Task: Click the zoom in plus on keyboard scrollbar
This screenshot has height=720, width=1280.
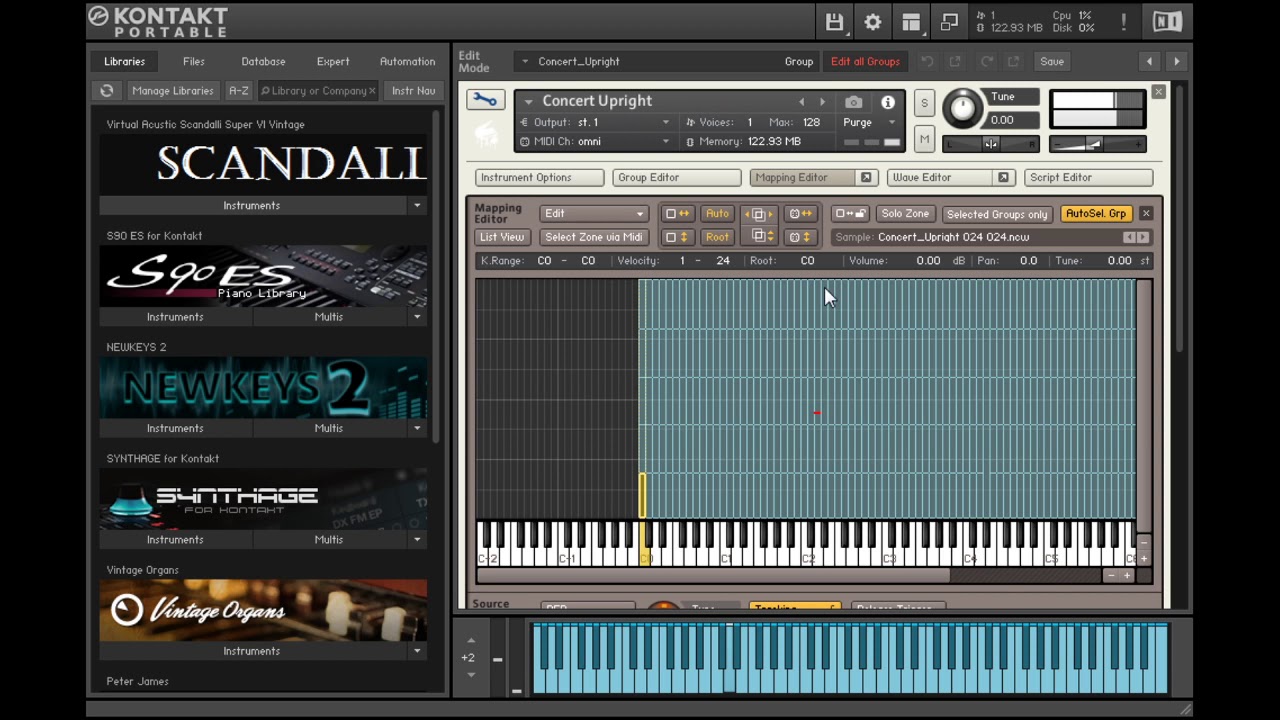Action: coord(1127,576)
